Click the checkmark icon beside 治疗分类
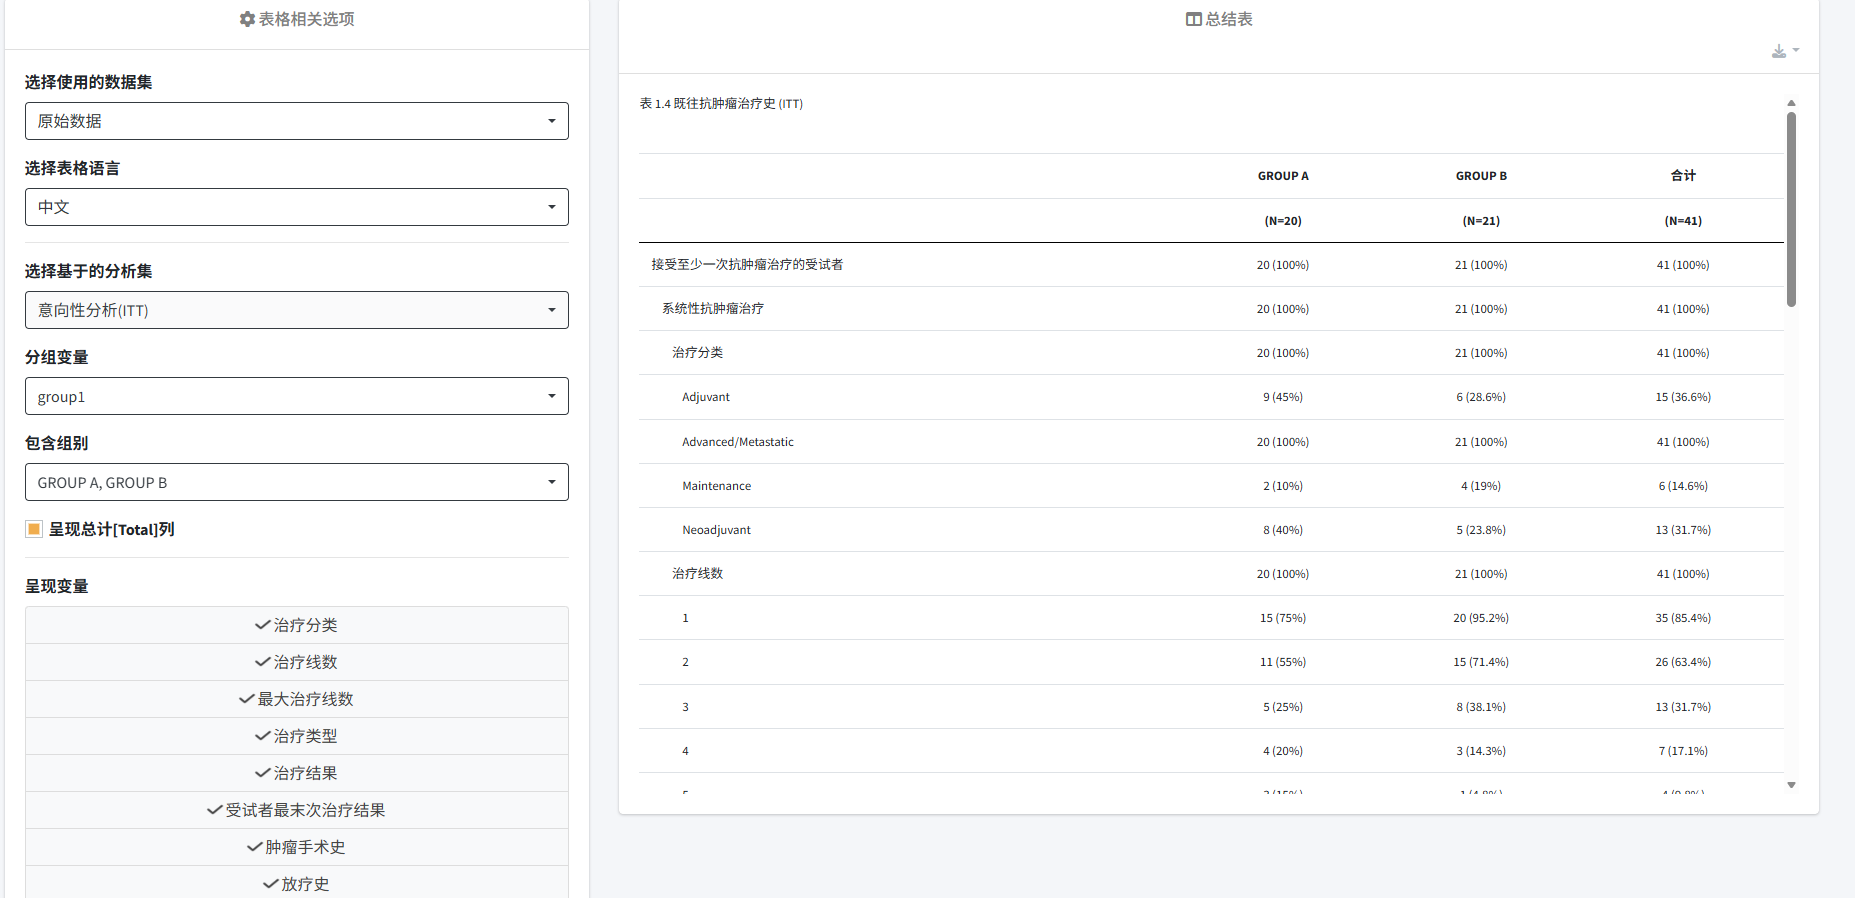The height and width of the screenshot is (898, 1855). (262, 625)
